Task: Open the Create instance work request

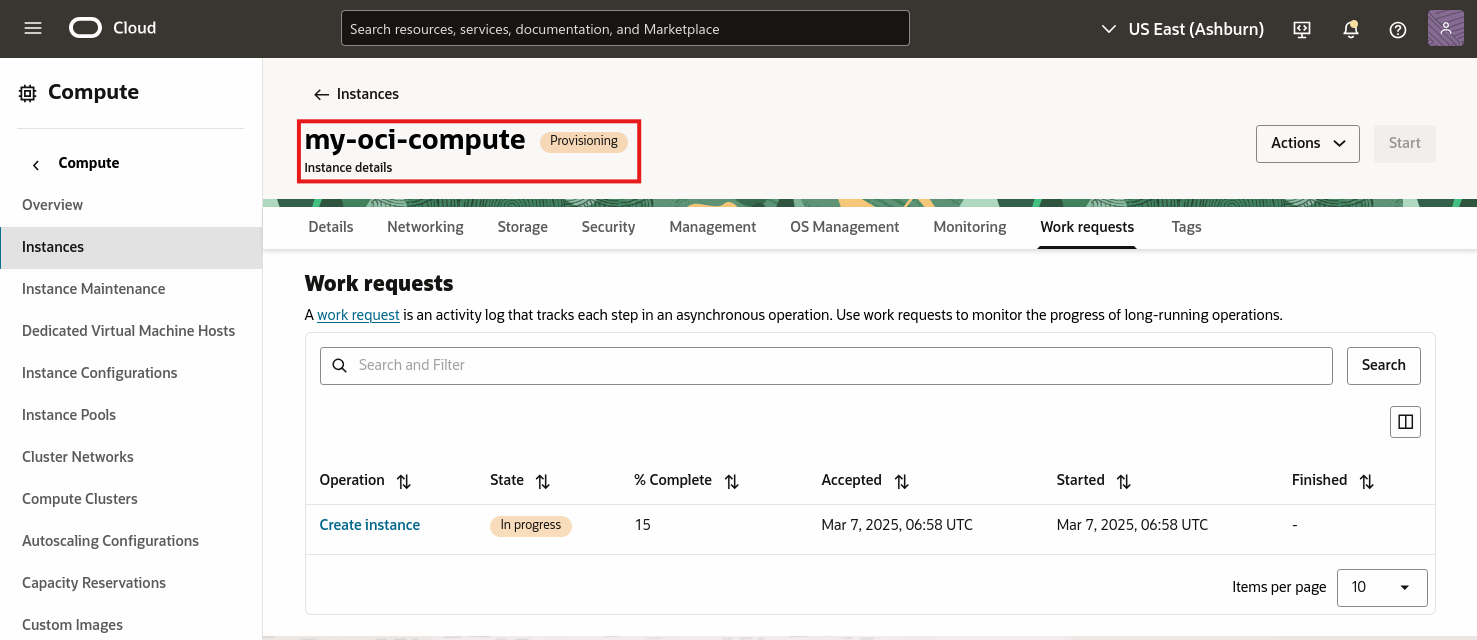Action: [369, 524]
